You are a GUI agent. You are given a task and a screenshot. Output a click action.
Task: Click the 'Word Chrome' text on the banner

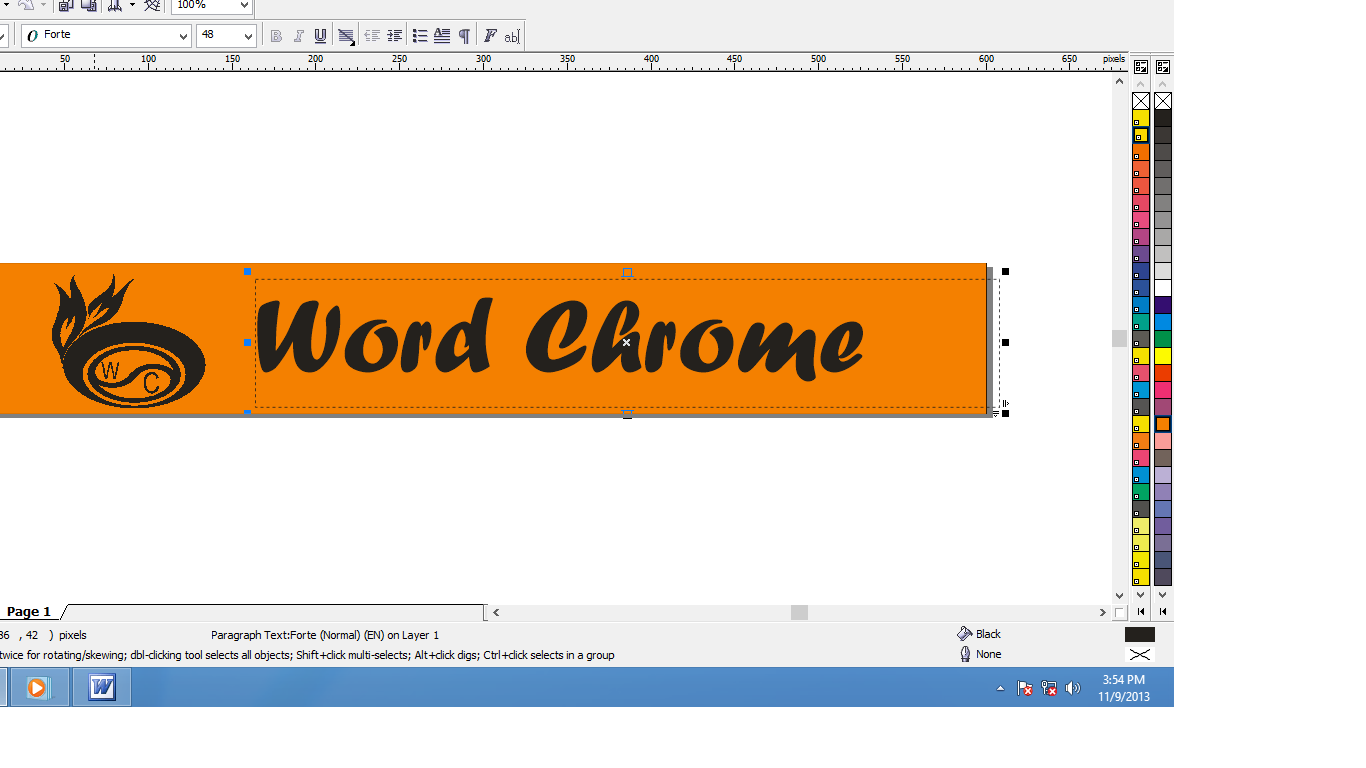click(x=560, y=338)
